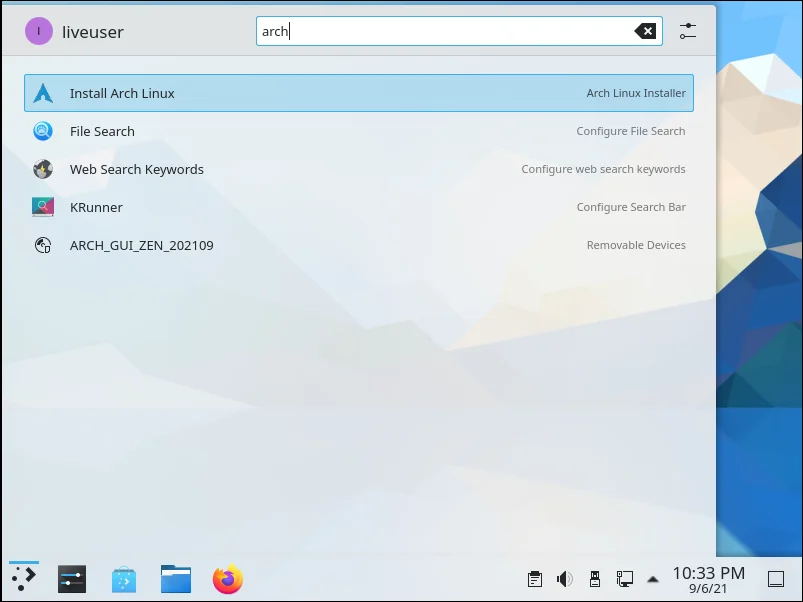The height and width of the screenshot is (602, 803).
Task: Click the liveuser avatar
Action: pyautogui.click(x=39, y=31)
